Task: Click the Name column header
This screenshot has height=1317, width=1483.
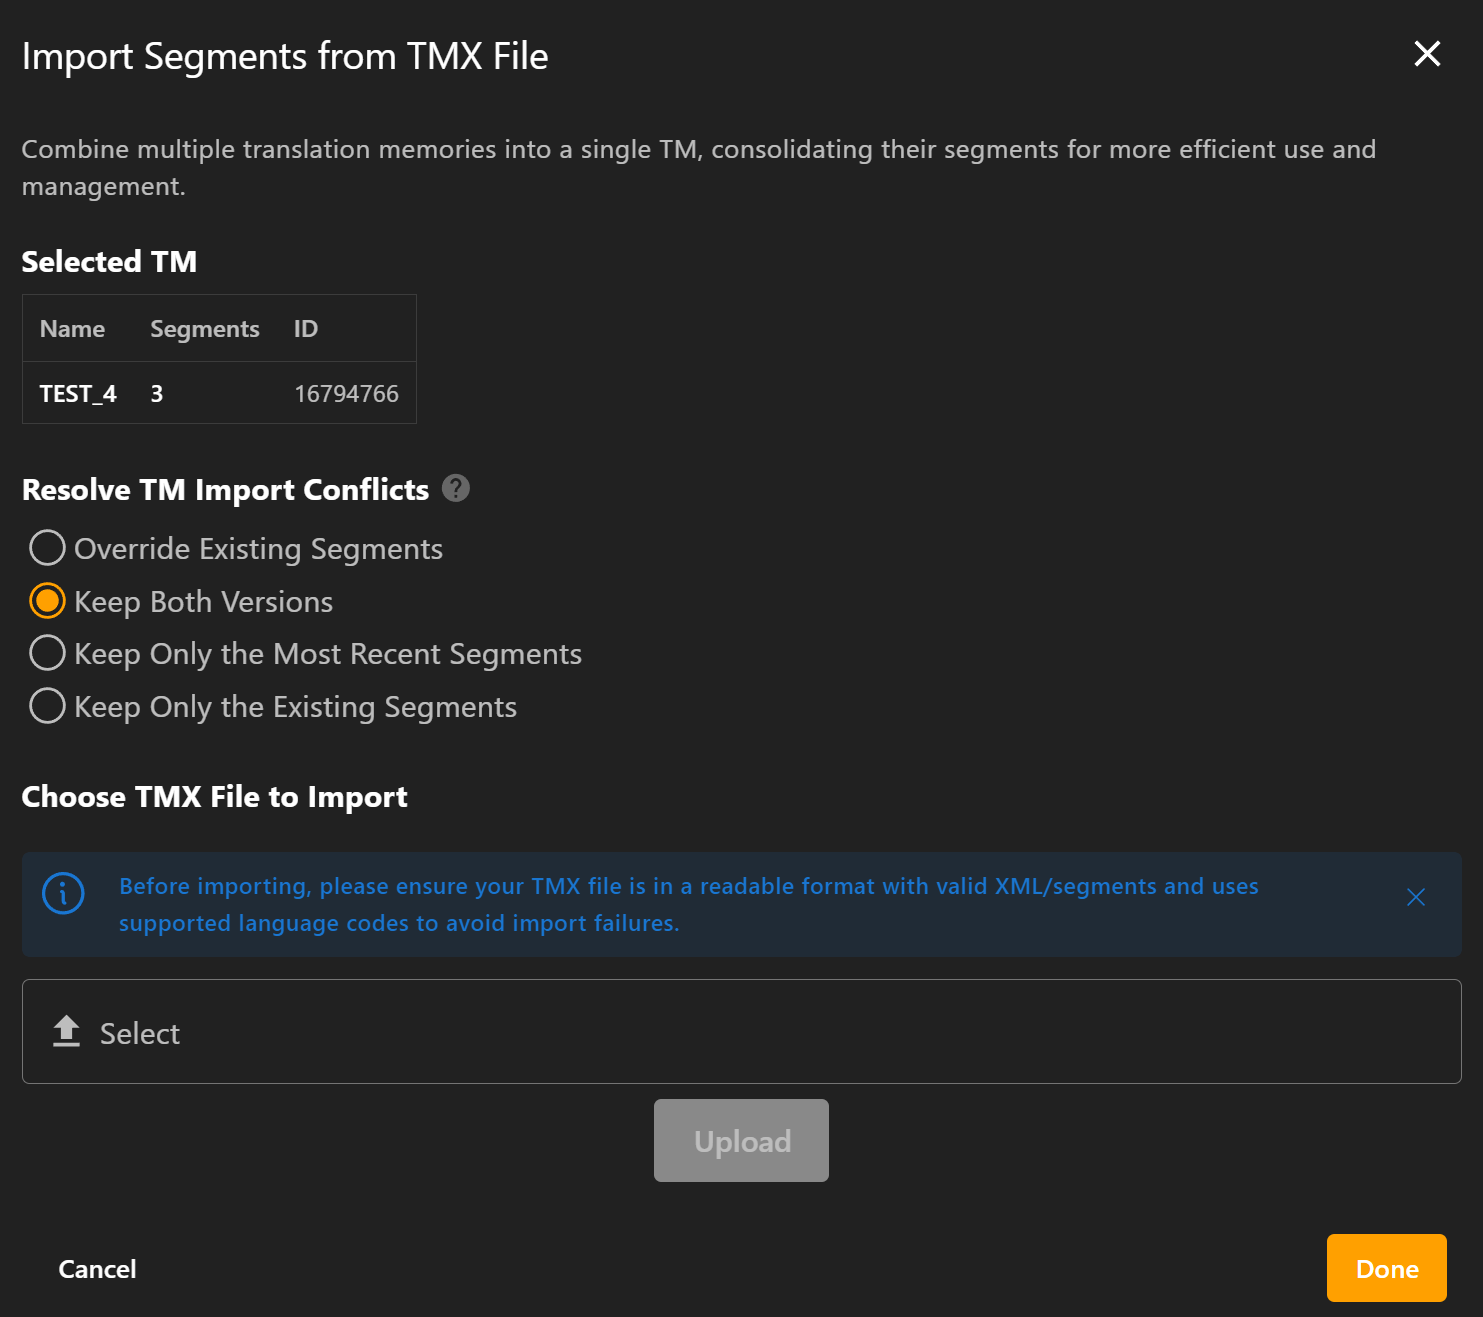Action: 72,329
